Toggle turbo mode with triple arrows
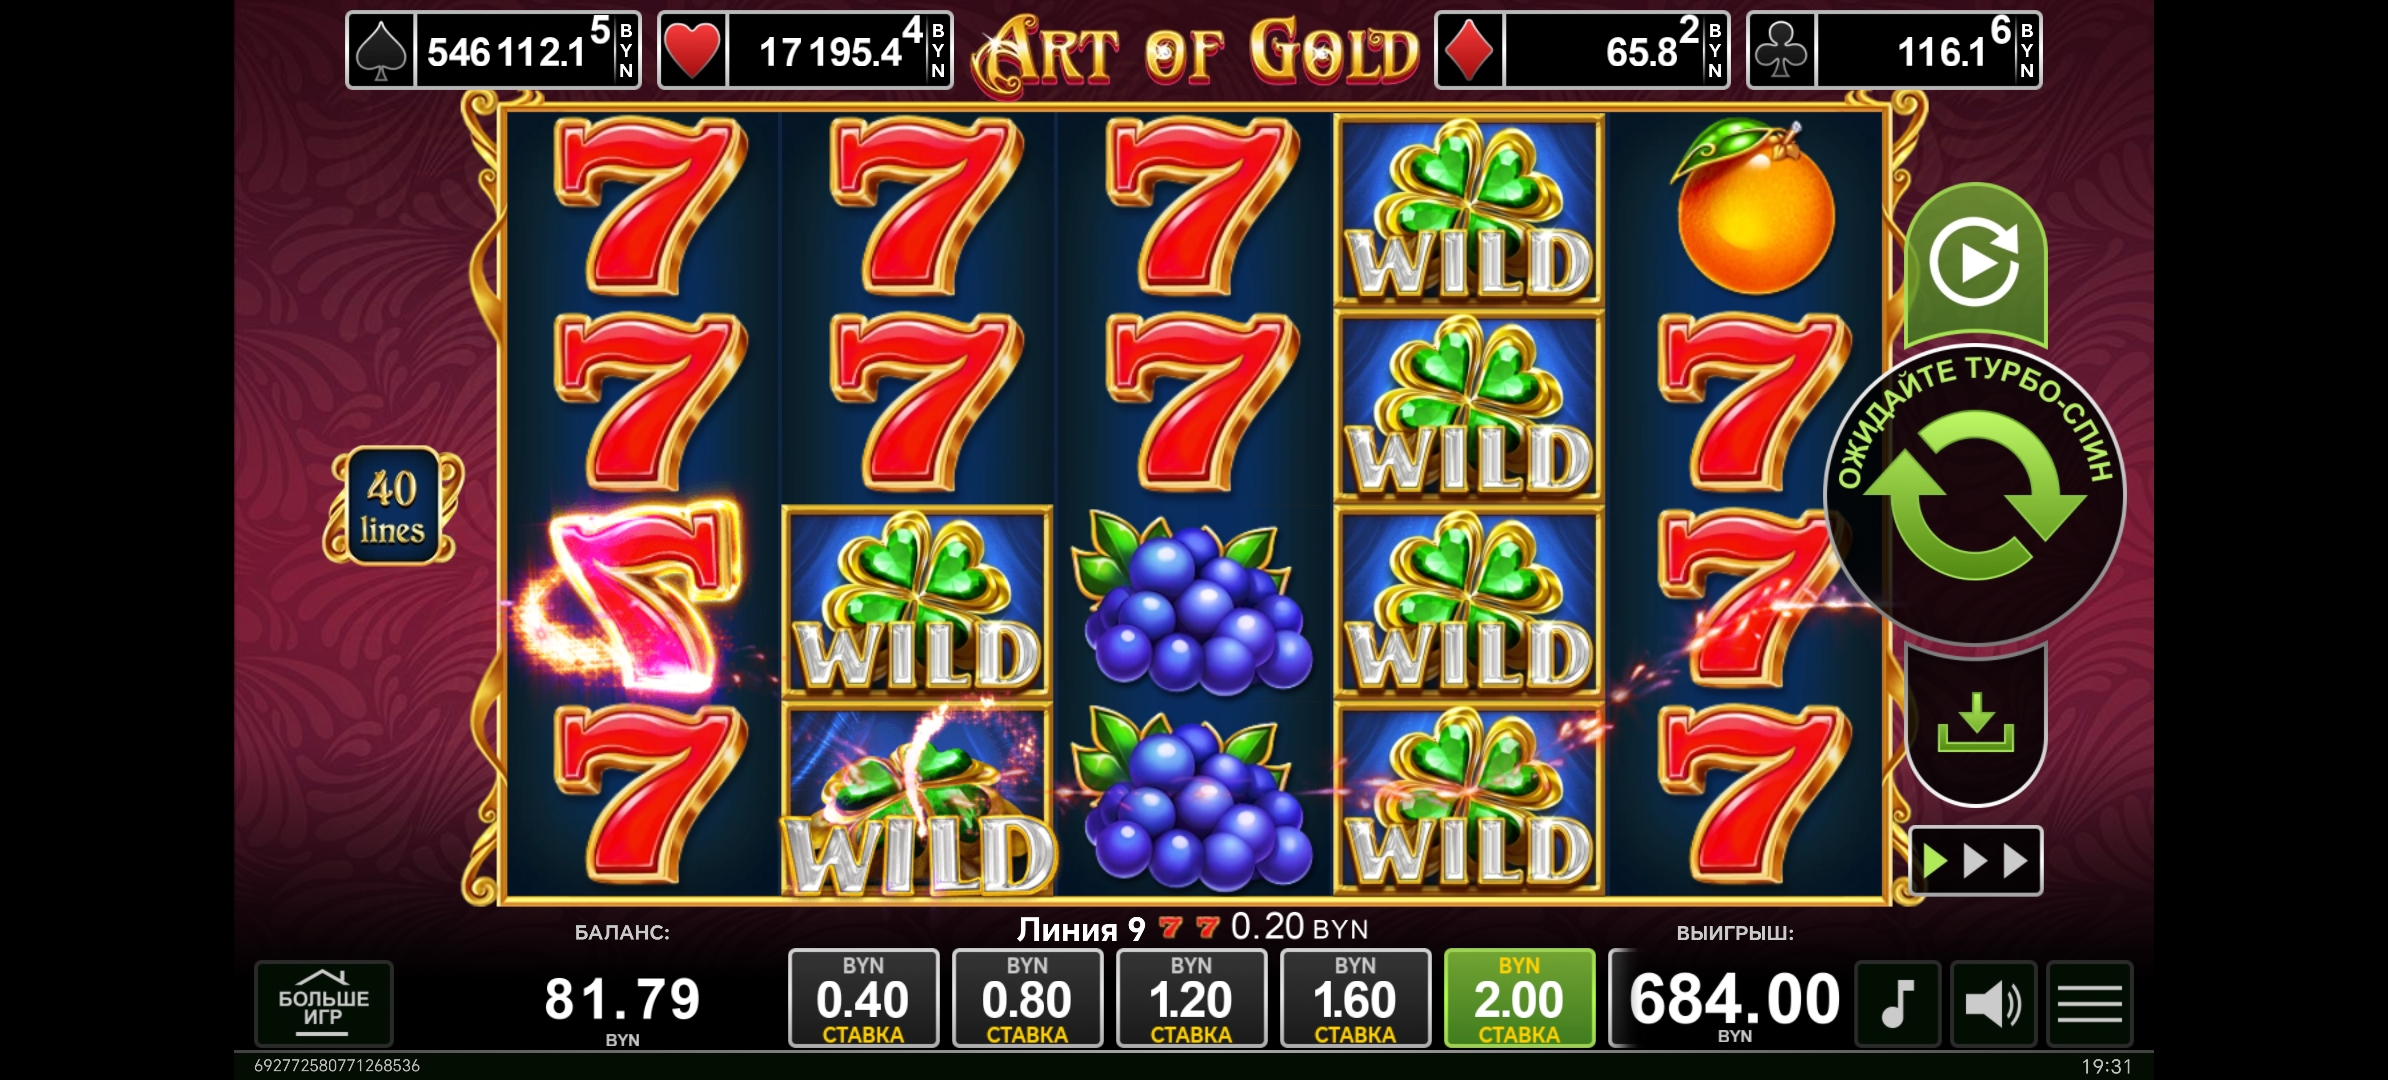The height and width of the screenshot is (1080, 2388). (x=1975, y=860)
